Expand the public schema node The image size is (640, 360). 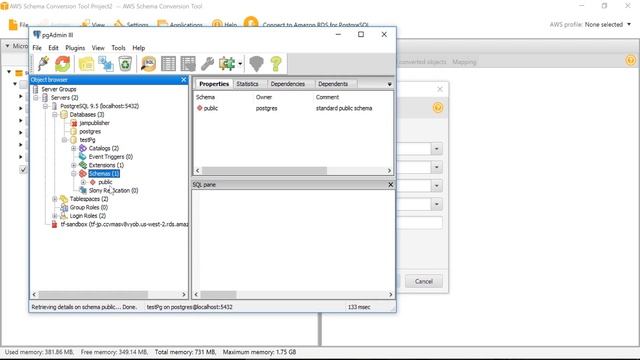tap(83, 182)
